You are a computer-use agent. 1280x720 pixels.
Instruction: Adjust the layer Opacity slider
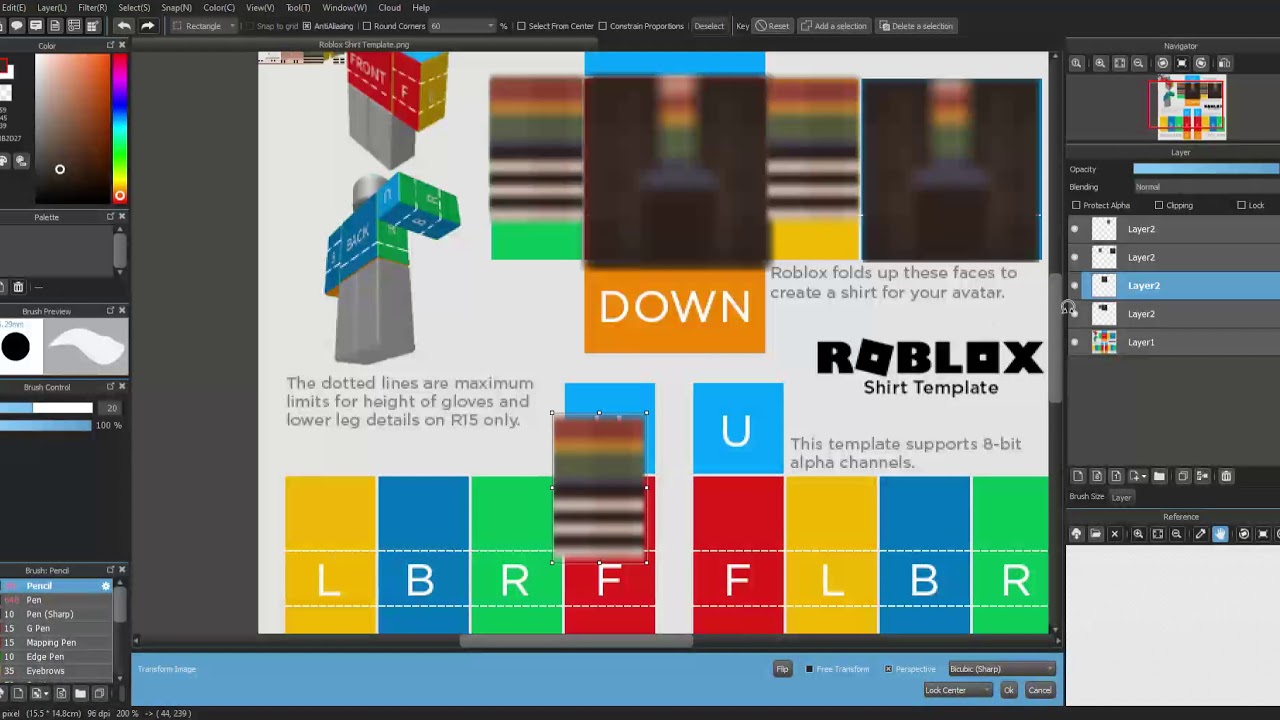[x=1206, y=169]
